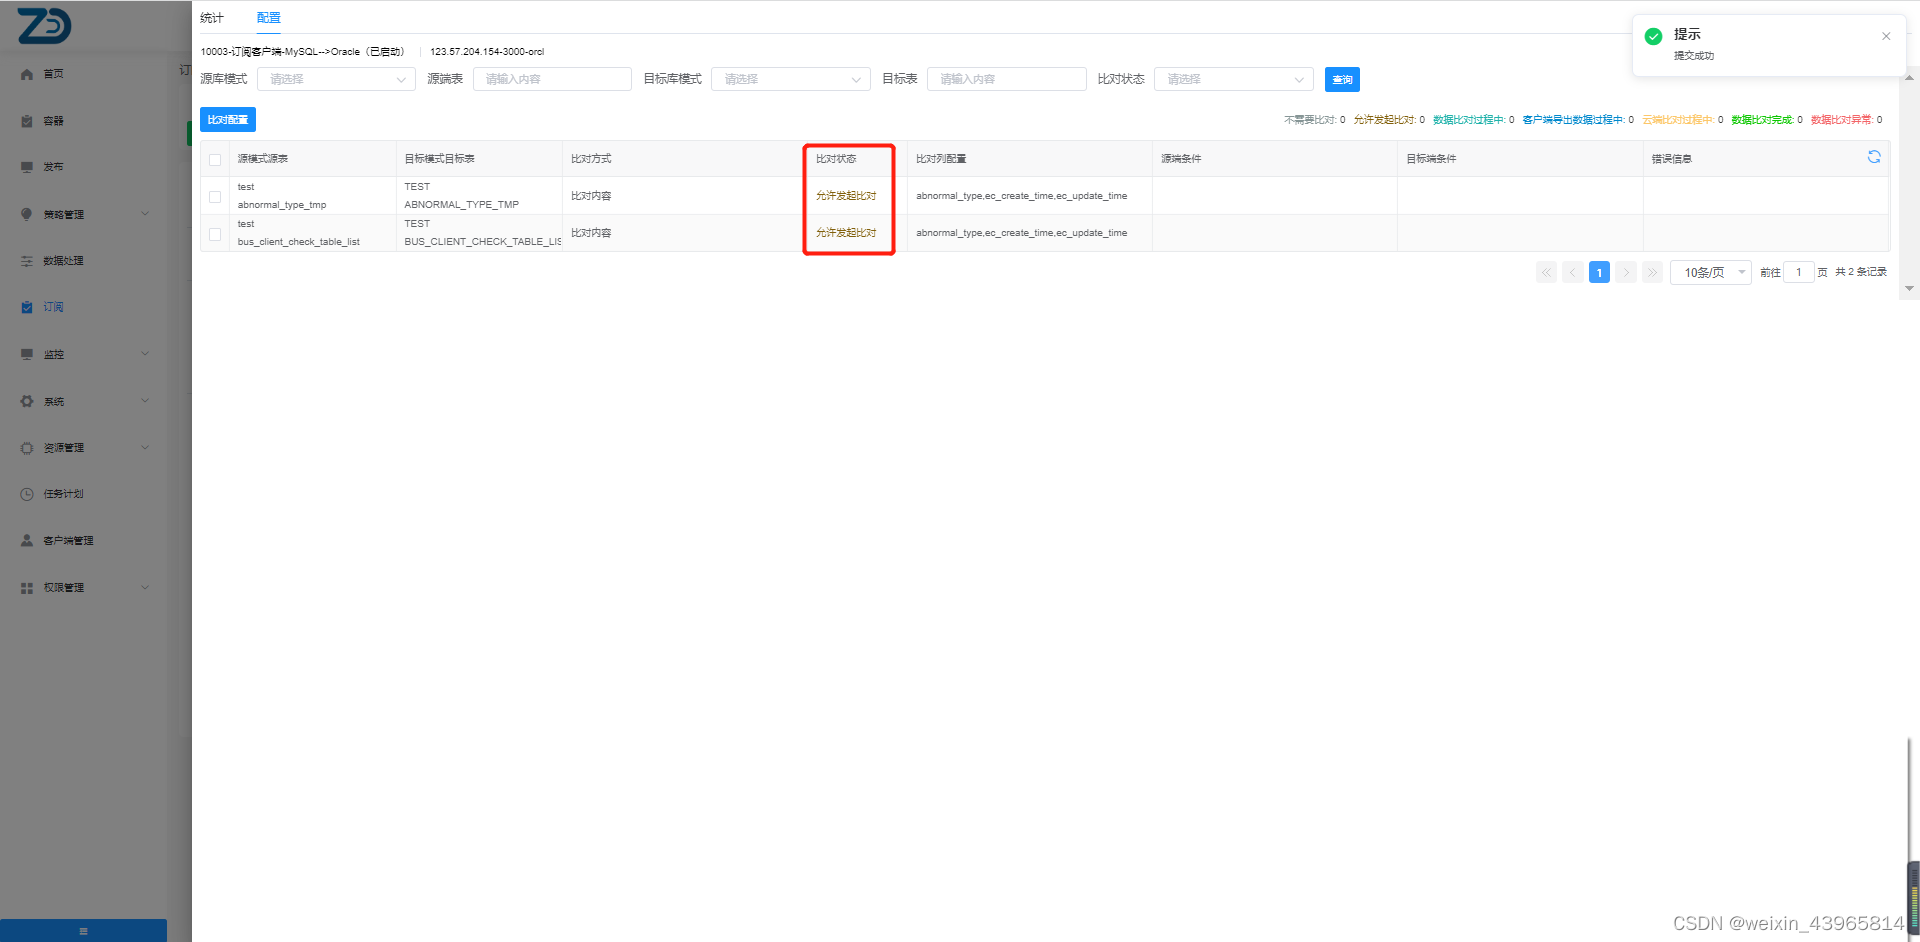Click 数据比对异常: 0 status counter
This screenshot has width=1920, height=942.
1846,120
